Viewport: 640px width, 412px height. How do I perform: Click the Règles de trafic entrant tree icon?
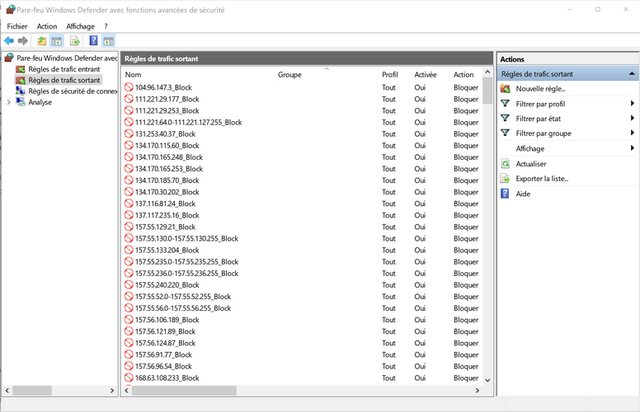[x=20, y=69]
